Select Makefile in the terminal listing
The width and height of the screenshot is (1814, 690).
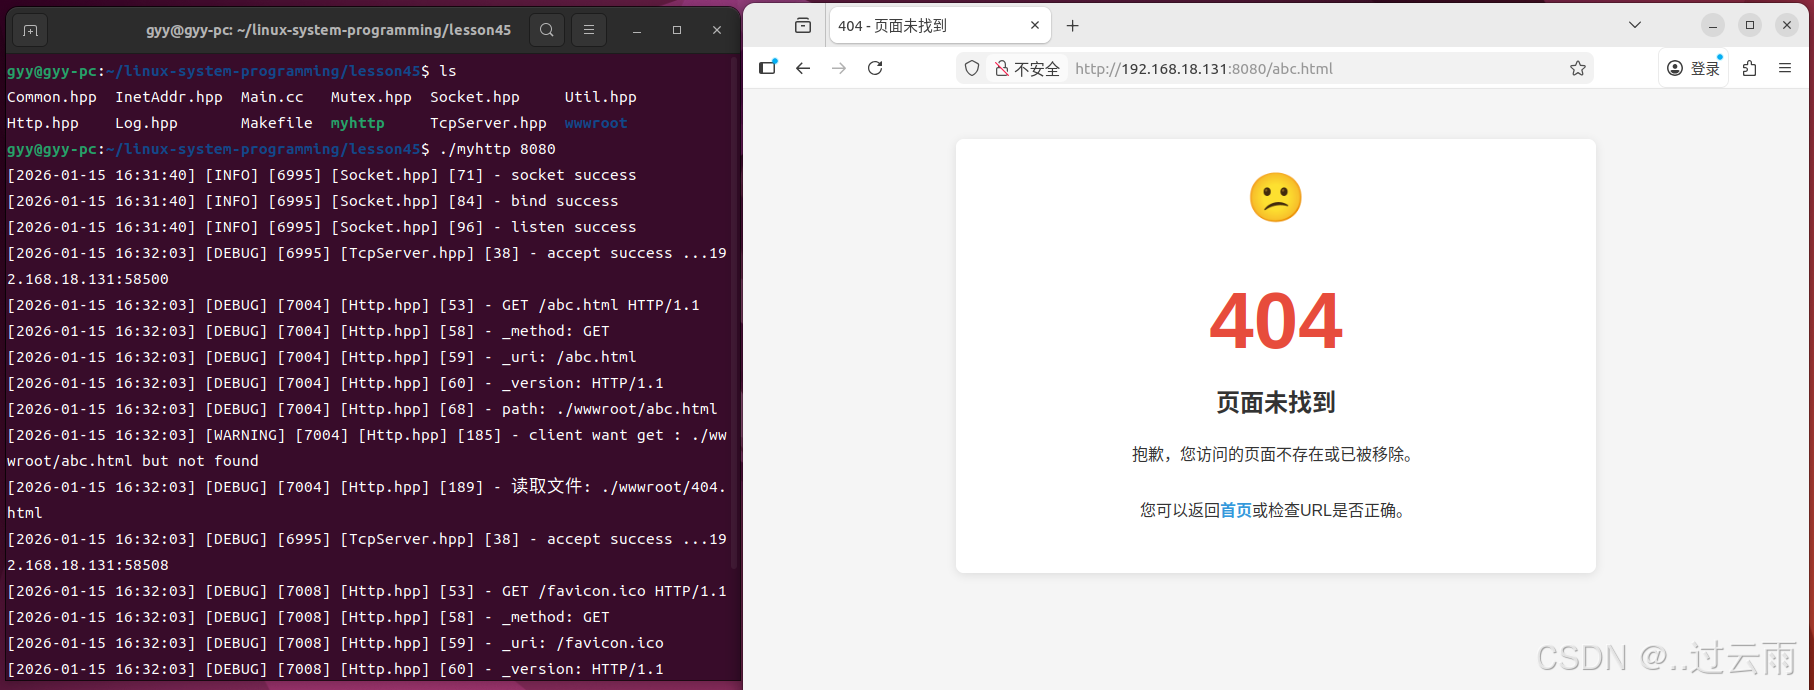[277, 123]
